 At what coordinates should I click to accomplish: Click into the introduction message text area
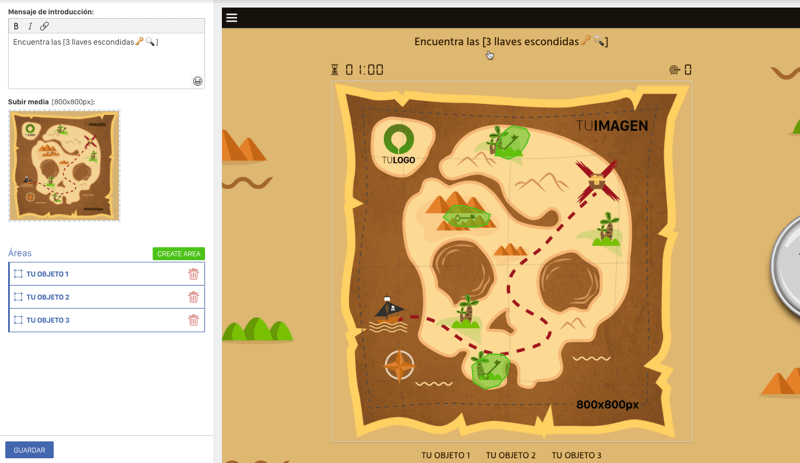point(106,61)
